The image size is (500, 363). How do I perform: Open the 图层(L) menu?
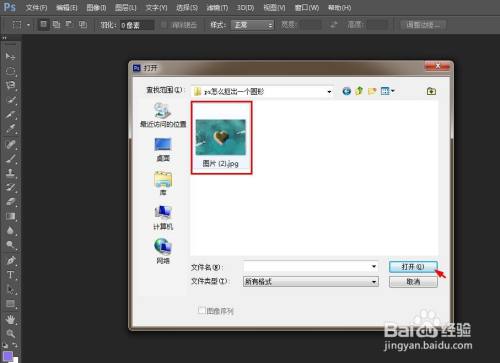(126, 7)
